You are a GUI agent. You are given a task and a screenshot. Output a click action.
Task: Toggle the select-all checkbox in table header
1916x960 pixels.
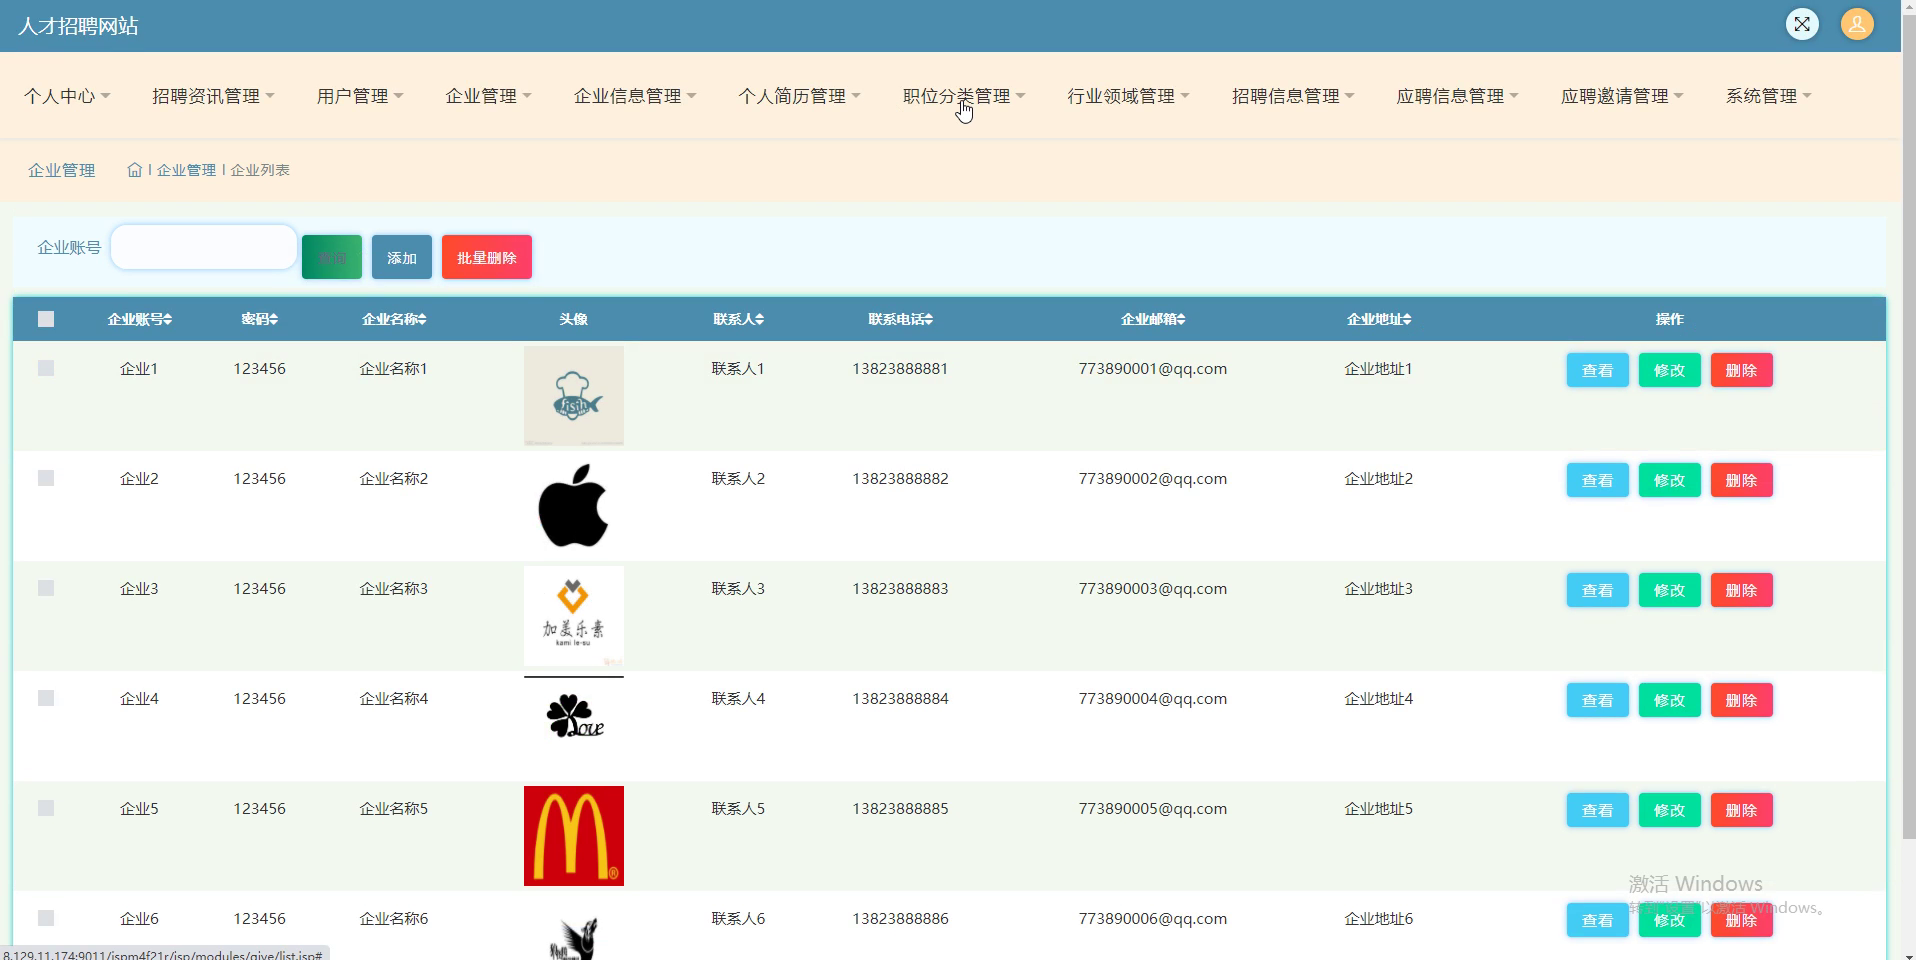pos(46,319)
